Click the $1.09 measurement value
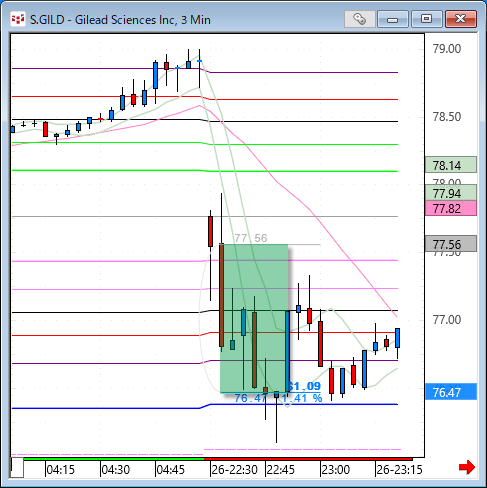The width and height of the screenshot is (487, 488). pyautogui.click(x=304, y=386)
